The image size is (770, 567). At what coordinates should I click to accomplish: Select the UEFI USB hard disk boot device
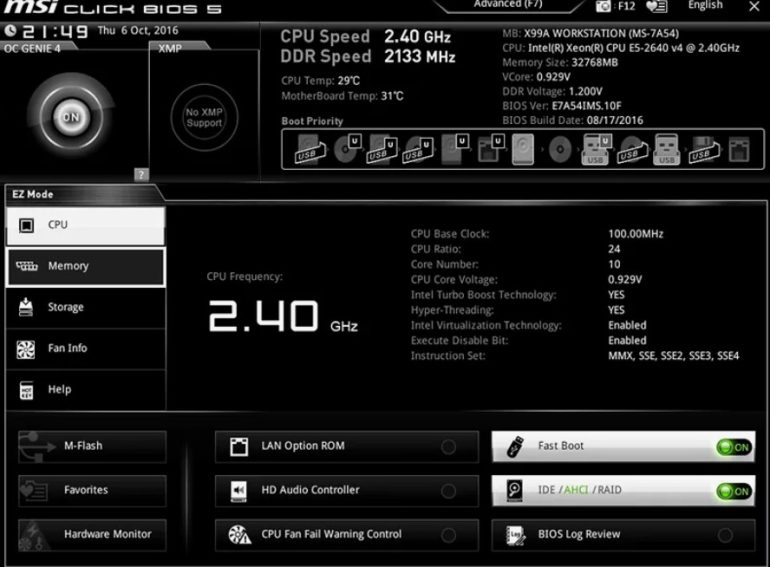382,149
